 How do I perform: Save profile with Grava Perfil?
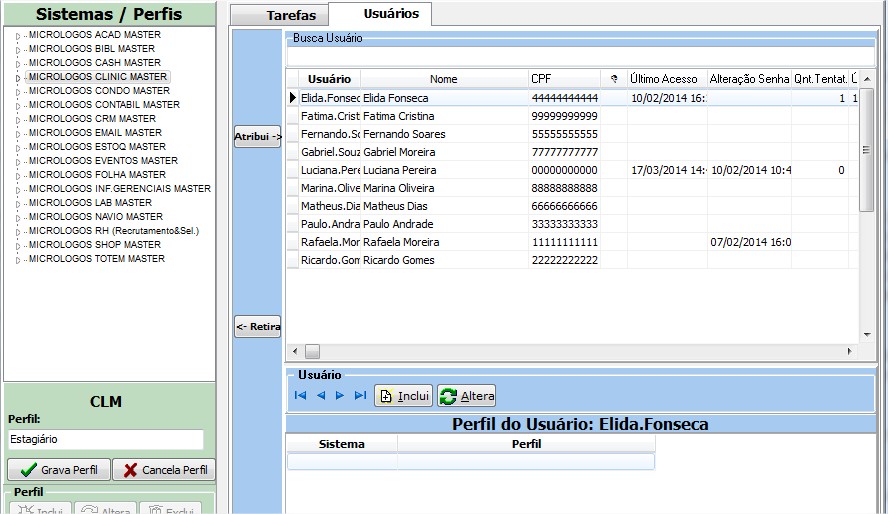(x=59, y=470)
